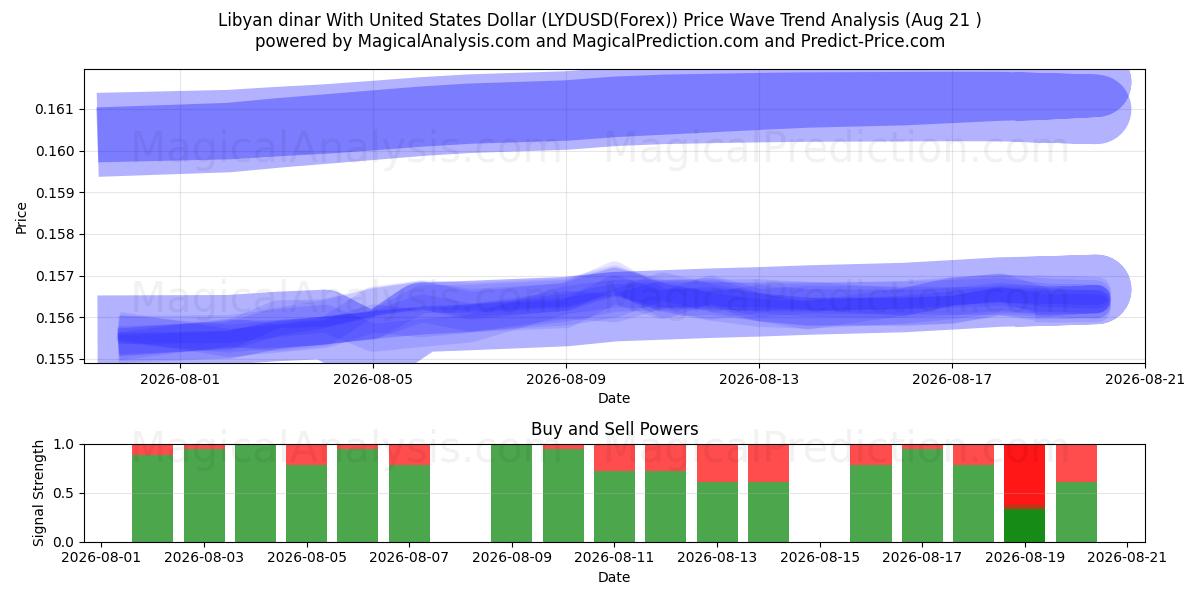
Task: Click the 0.0 signal strength tick label
Action: pyautogui.click(x=65, y=542)
